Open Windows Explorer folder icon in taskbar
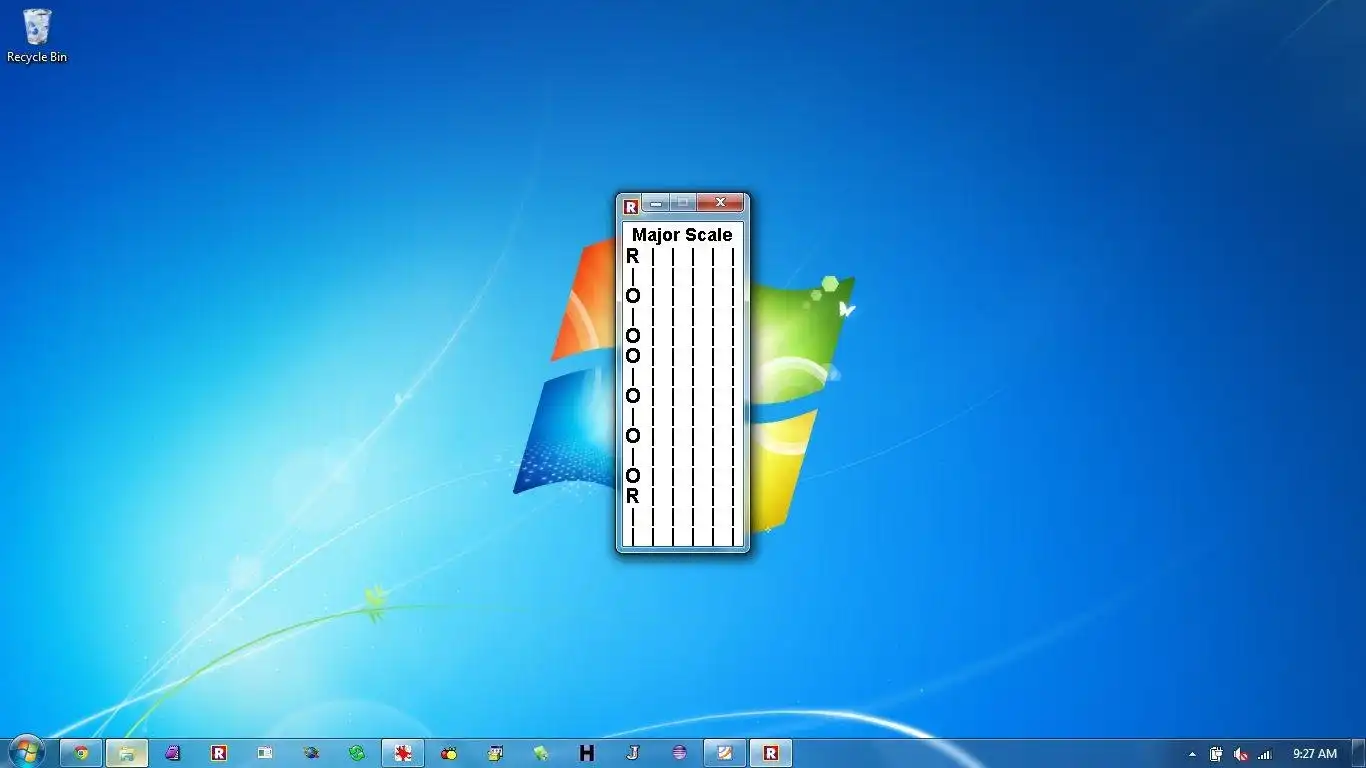Viewport: 1366px width, 768px height. [127, 753]
